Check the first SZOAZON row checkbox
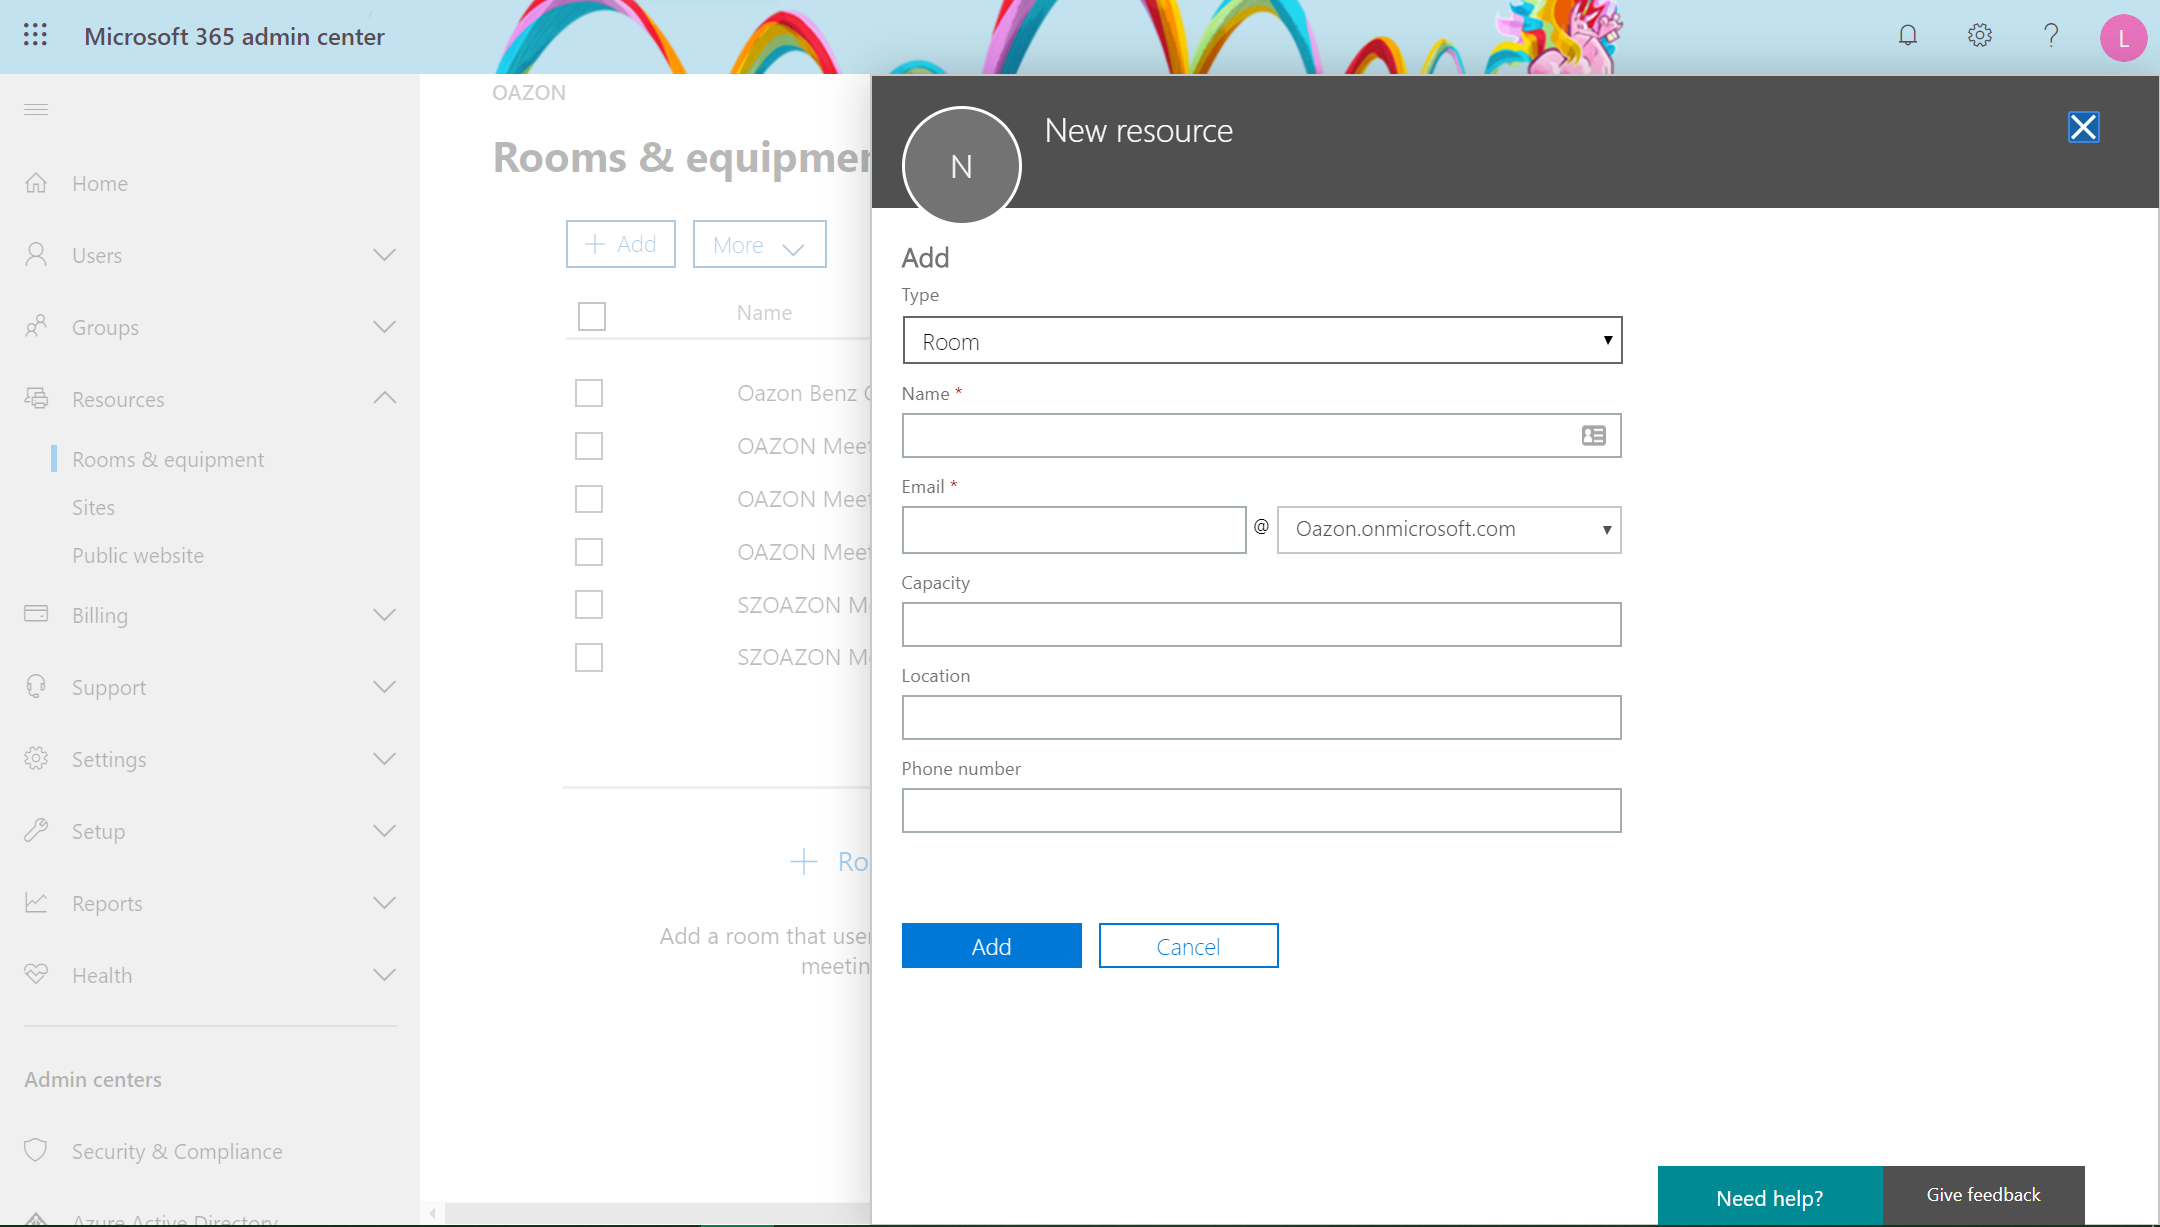 click(x=589, y=604)
